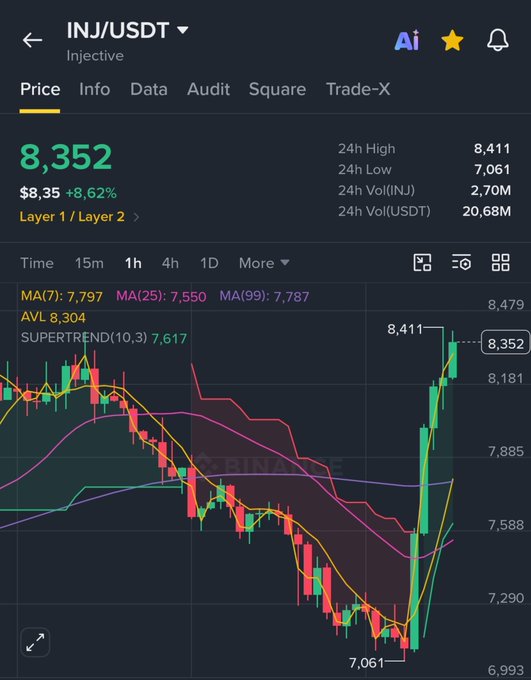Tap the 24h Vol(USDT) value 20,68M

[486, 211]
